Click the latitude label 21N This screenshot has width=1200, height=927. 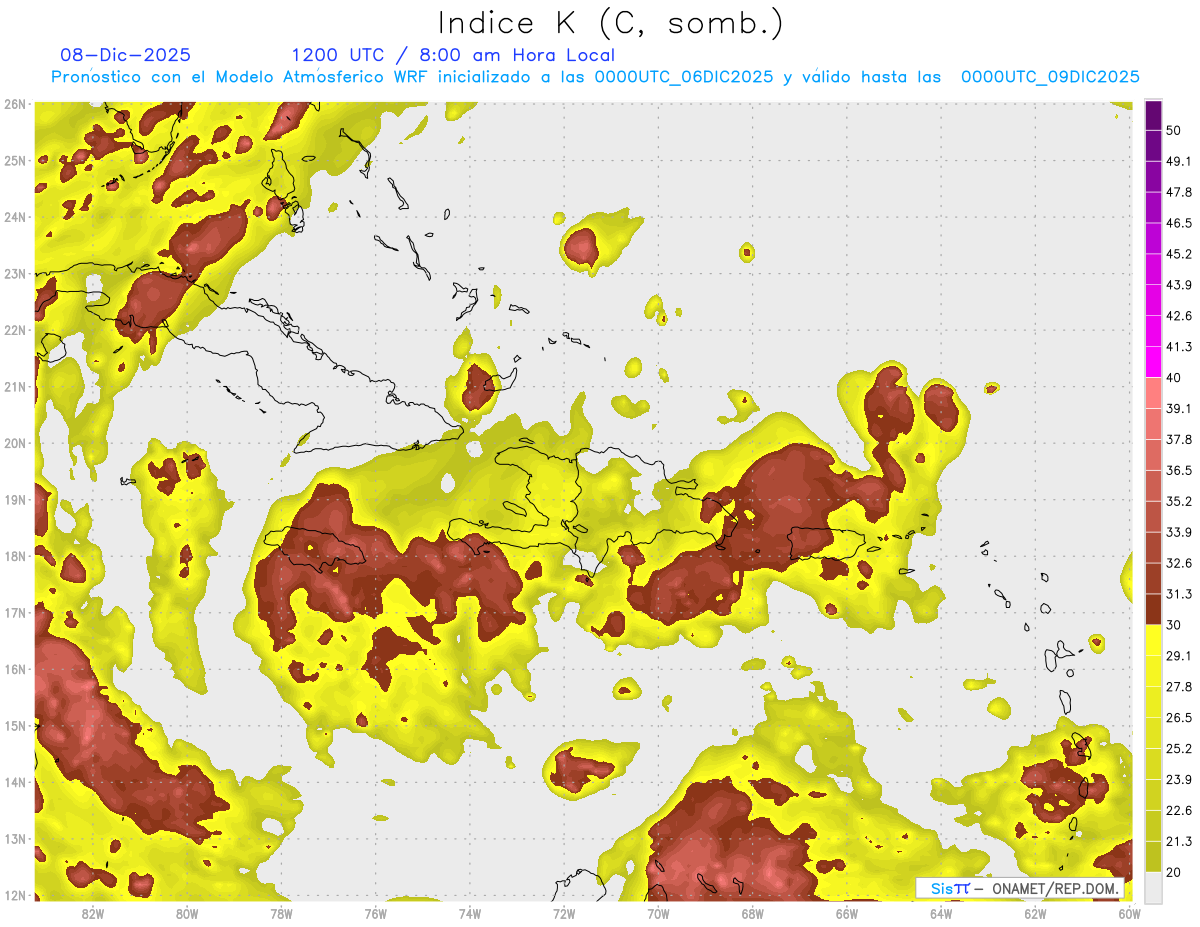coord(14,387)
